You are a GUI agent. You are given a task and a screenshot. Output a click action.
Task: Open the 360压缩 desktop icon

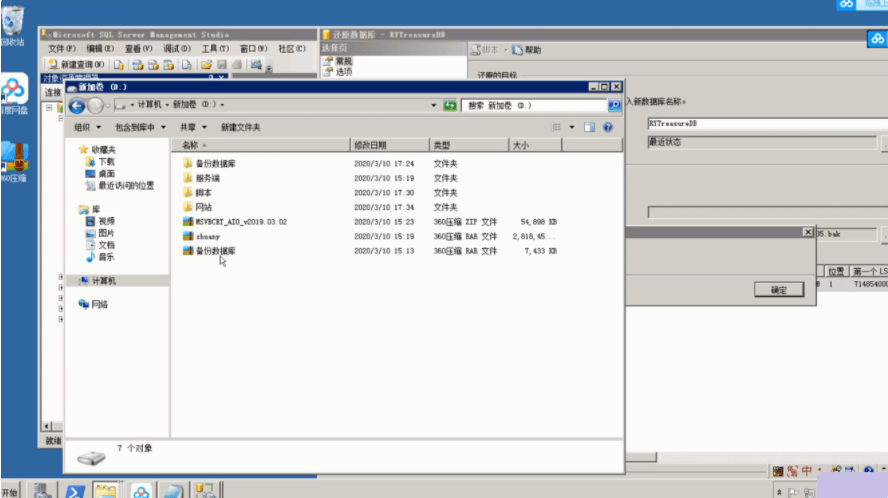coord(15,157)
